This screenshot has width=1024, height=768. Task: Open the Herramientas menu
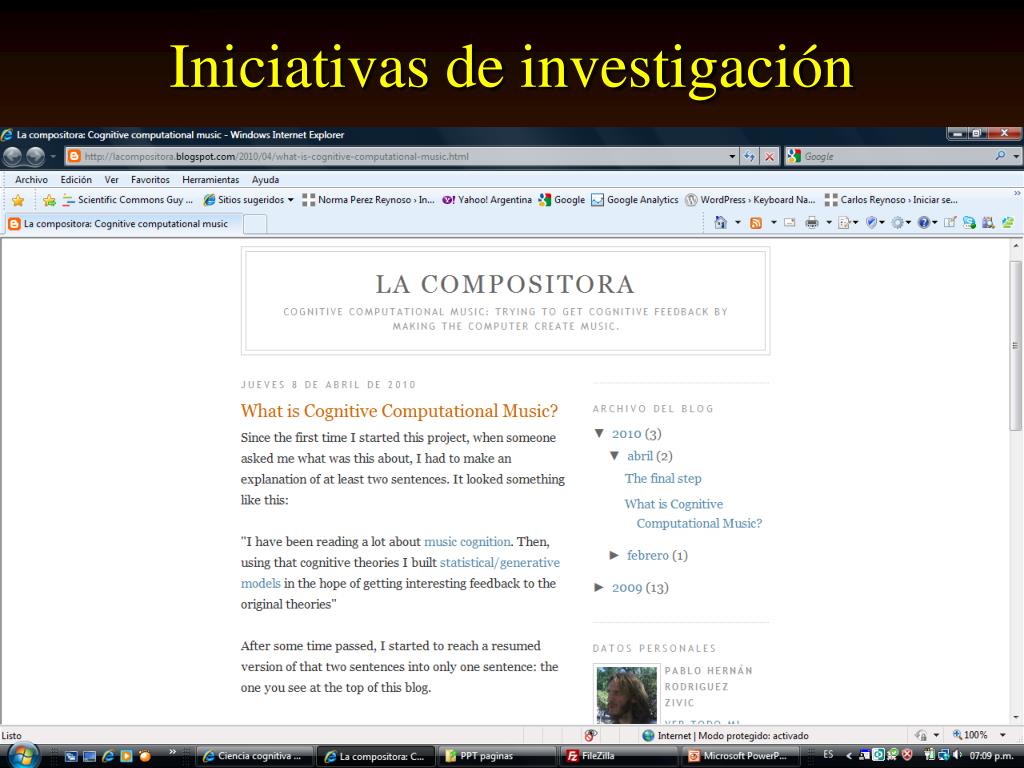[x=210, y=180]
